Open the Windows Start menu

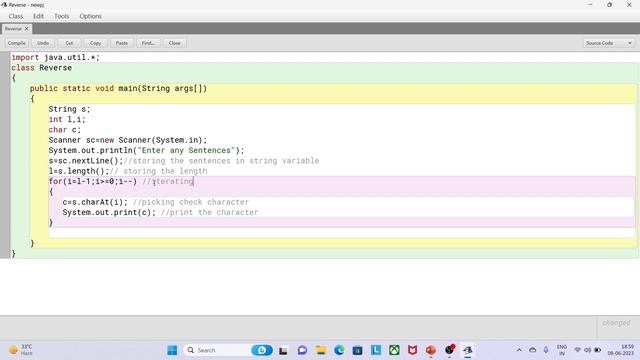(172, 350)
